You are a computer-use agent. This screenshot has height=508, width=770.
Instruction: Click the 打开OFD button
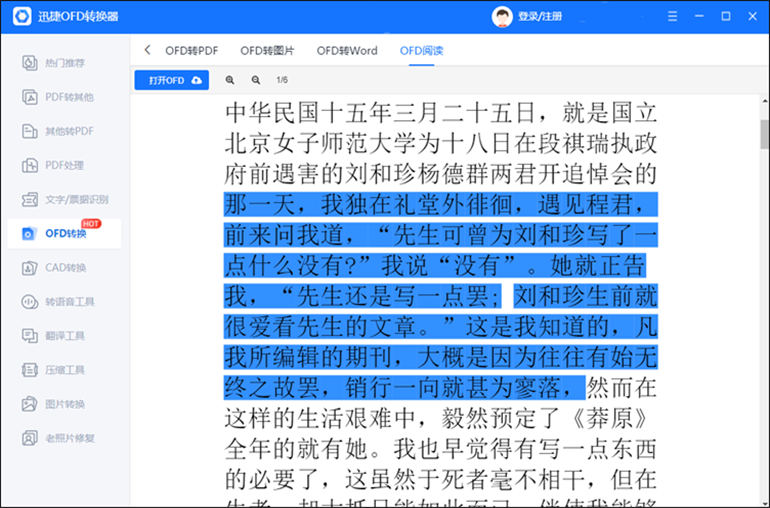click(x=172, y=80)
